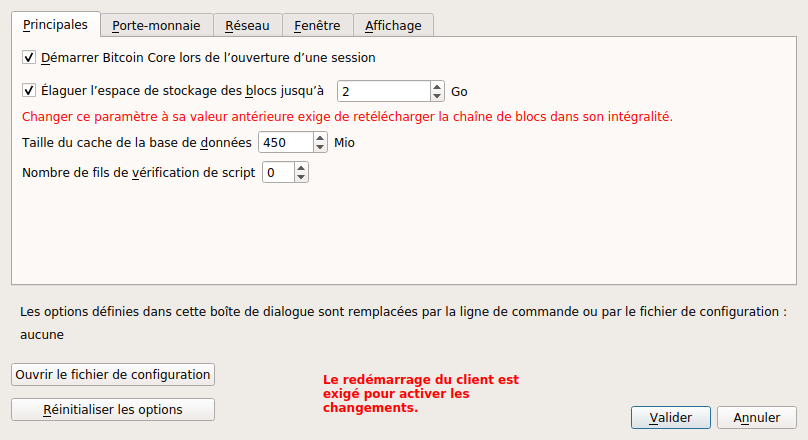Screen dimensions: 808x440
Task: Open the Réseau tab
Action: click(x=247, y=25)
